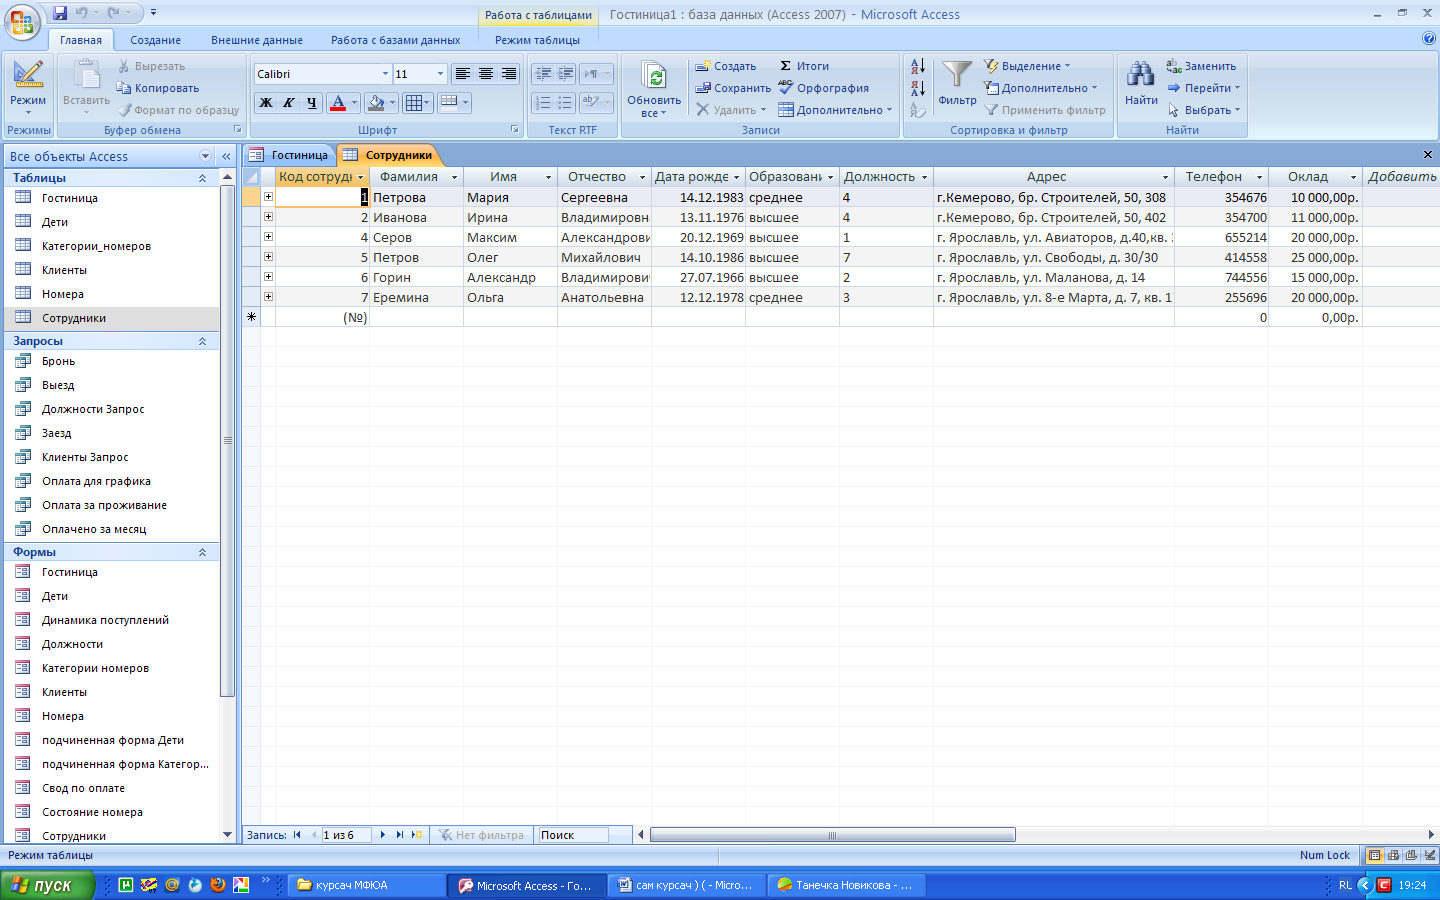Go to next record arrow
Image resolution: width=1440 pixels, height=900 pixels.
382,835
